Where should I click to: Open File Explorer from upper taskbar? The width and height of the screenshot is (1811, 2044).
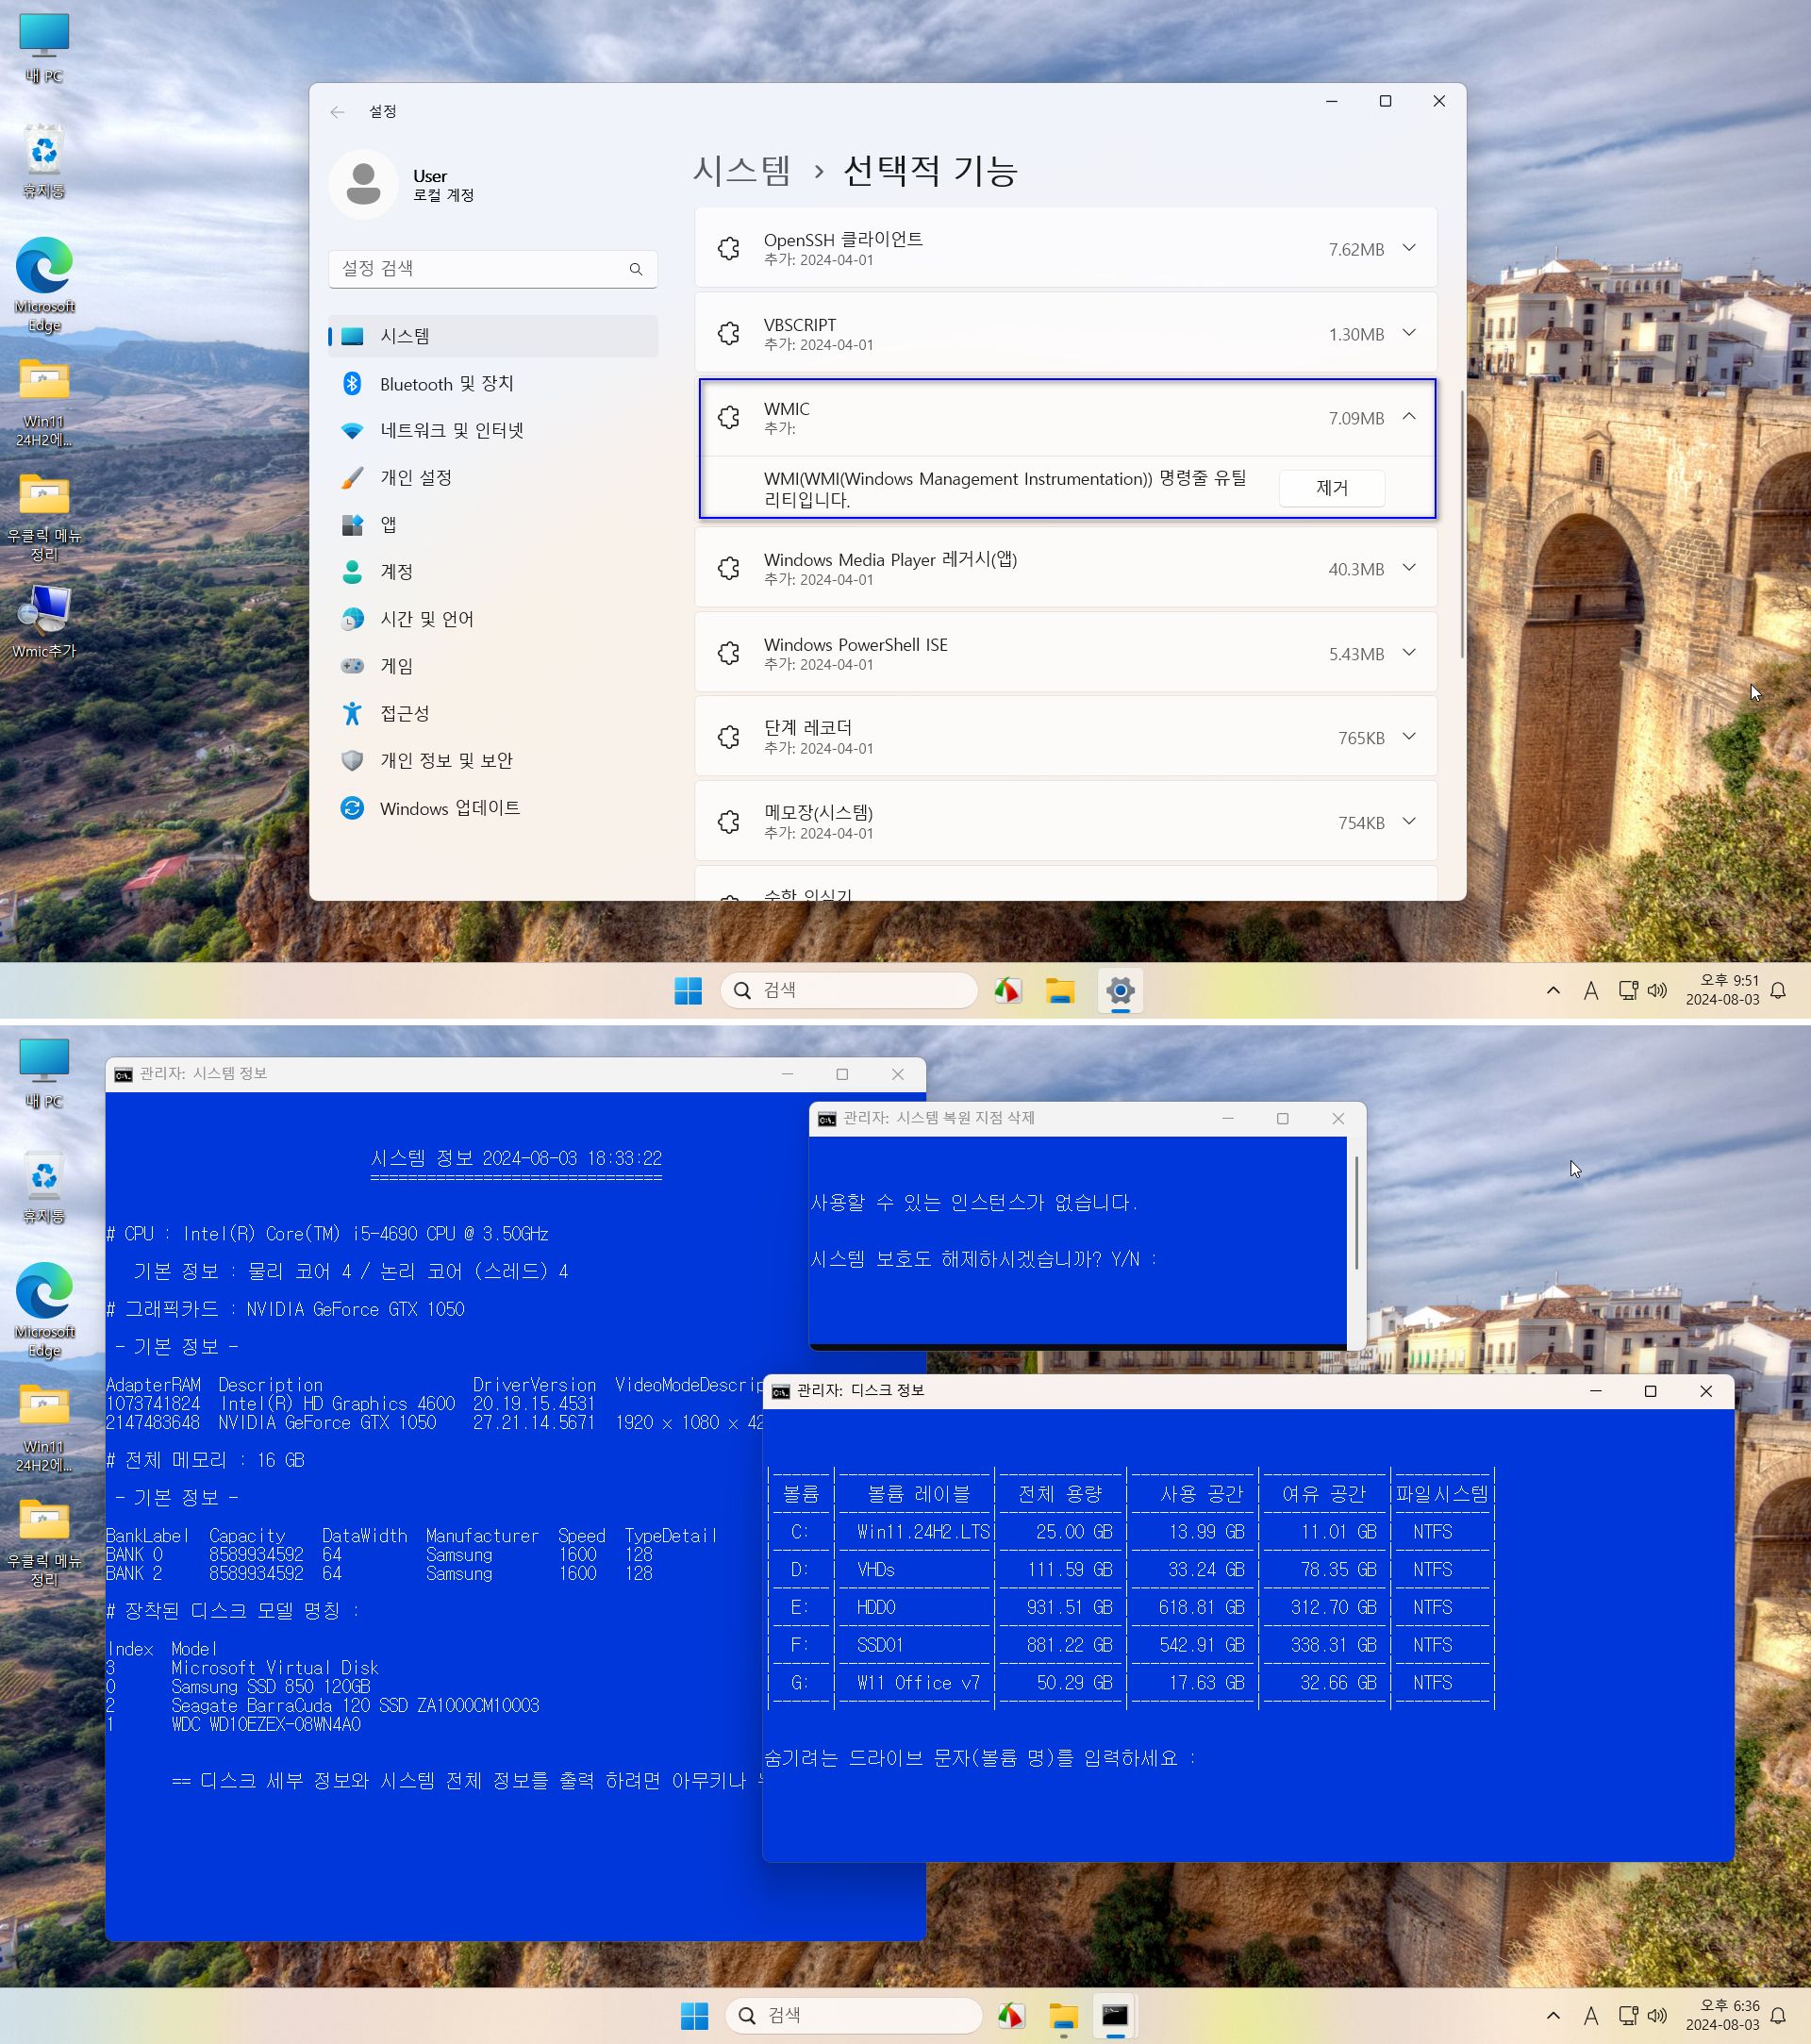pyautogui.click(x=1060, y=991)
